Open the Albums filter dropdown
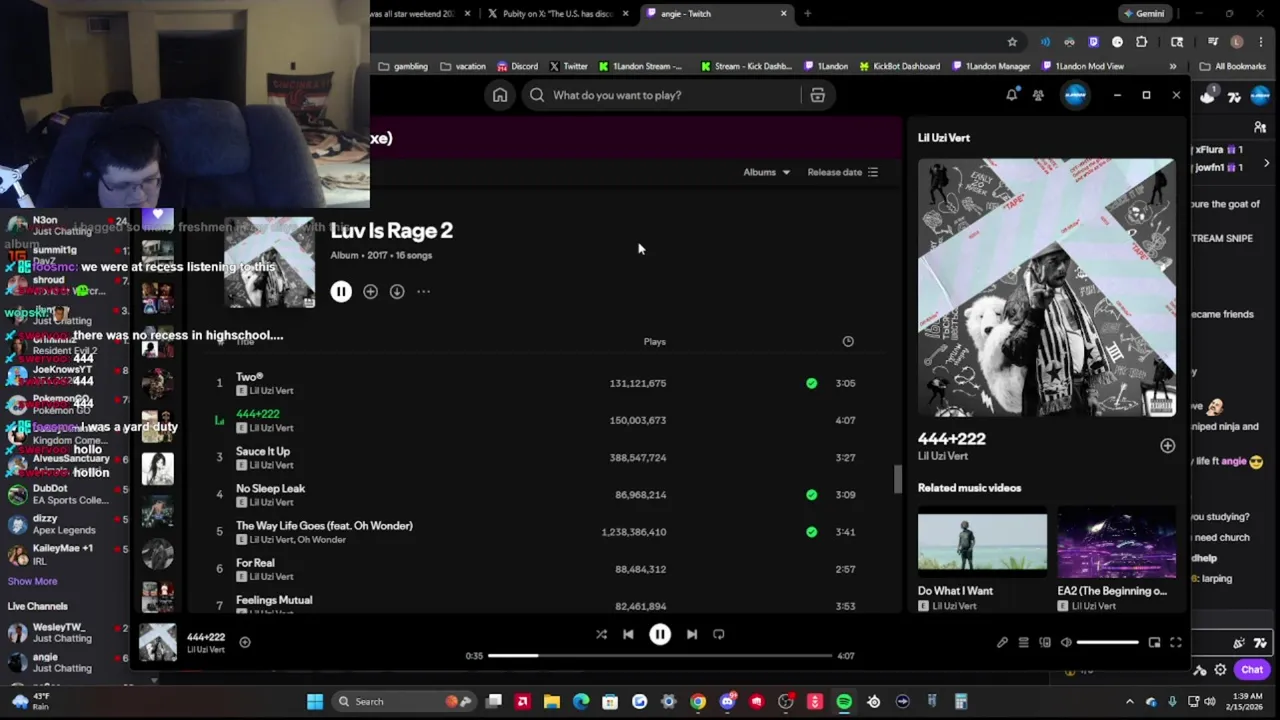This screenshot has width=1280, height=720. pos(766,172)
